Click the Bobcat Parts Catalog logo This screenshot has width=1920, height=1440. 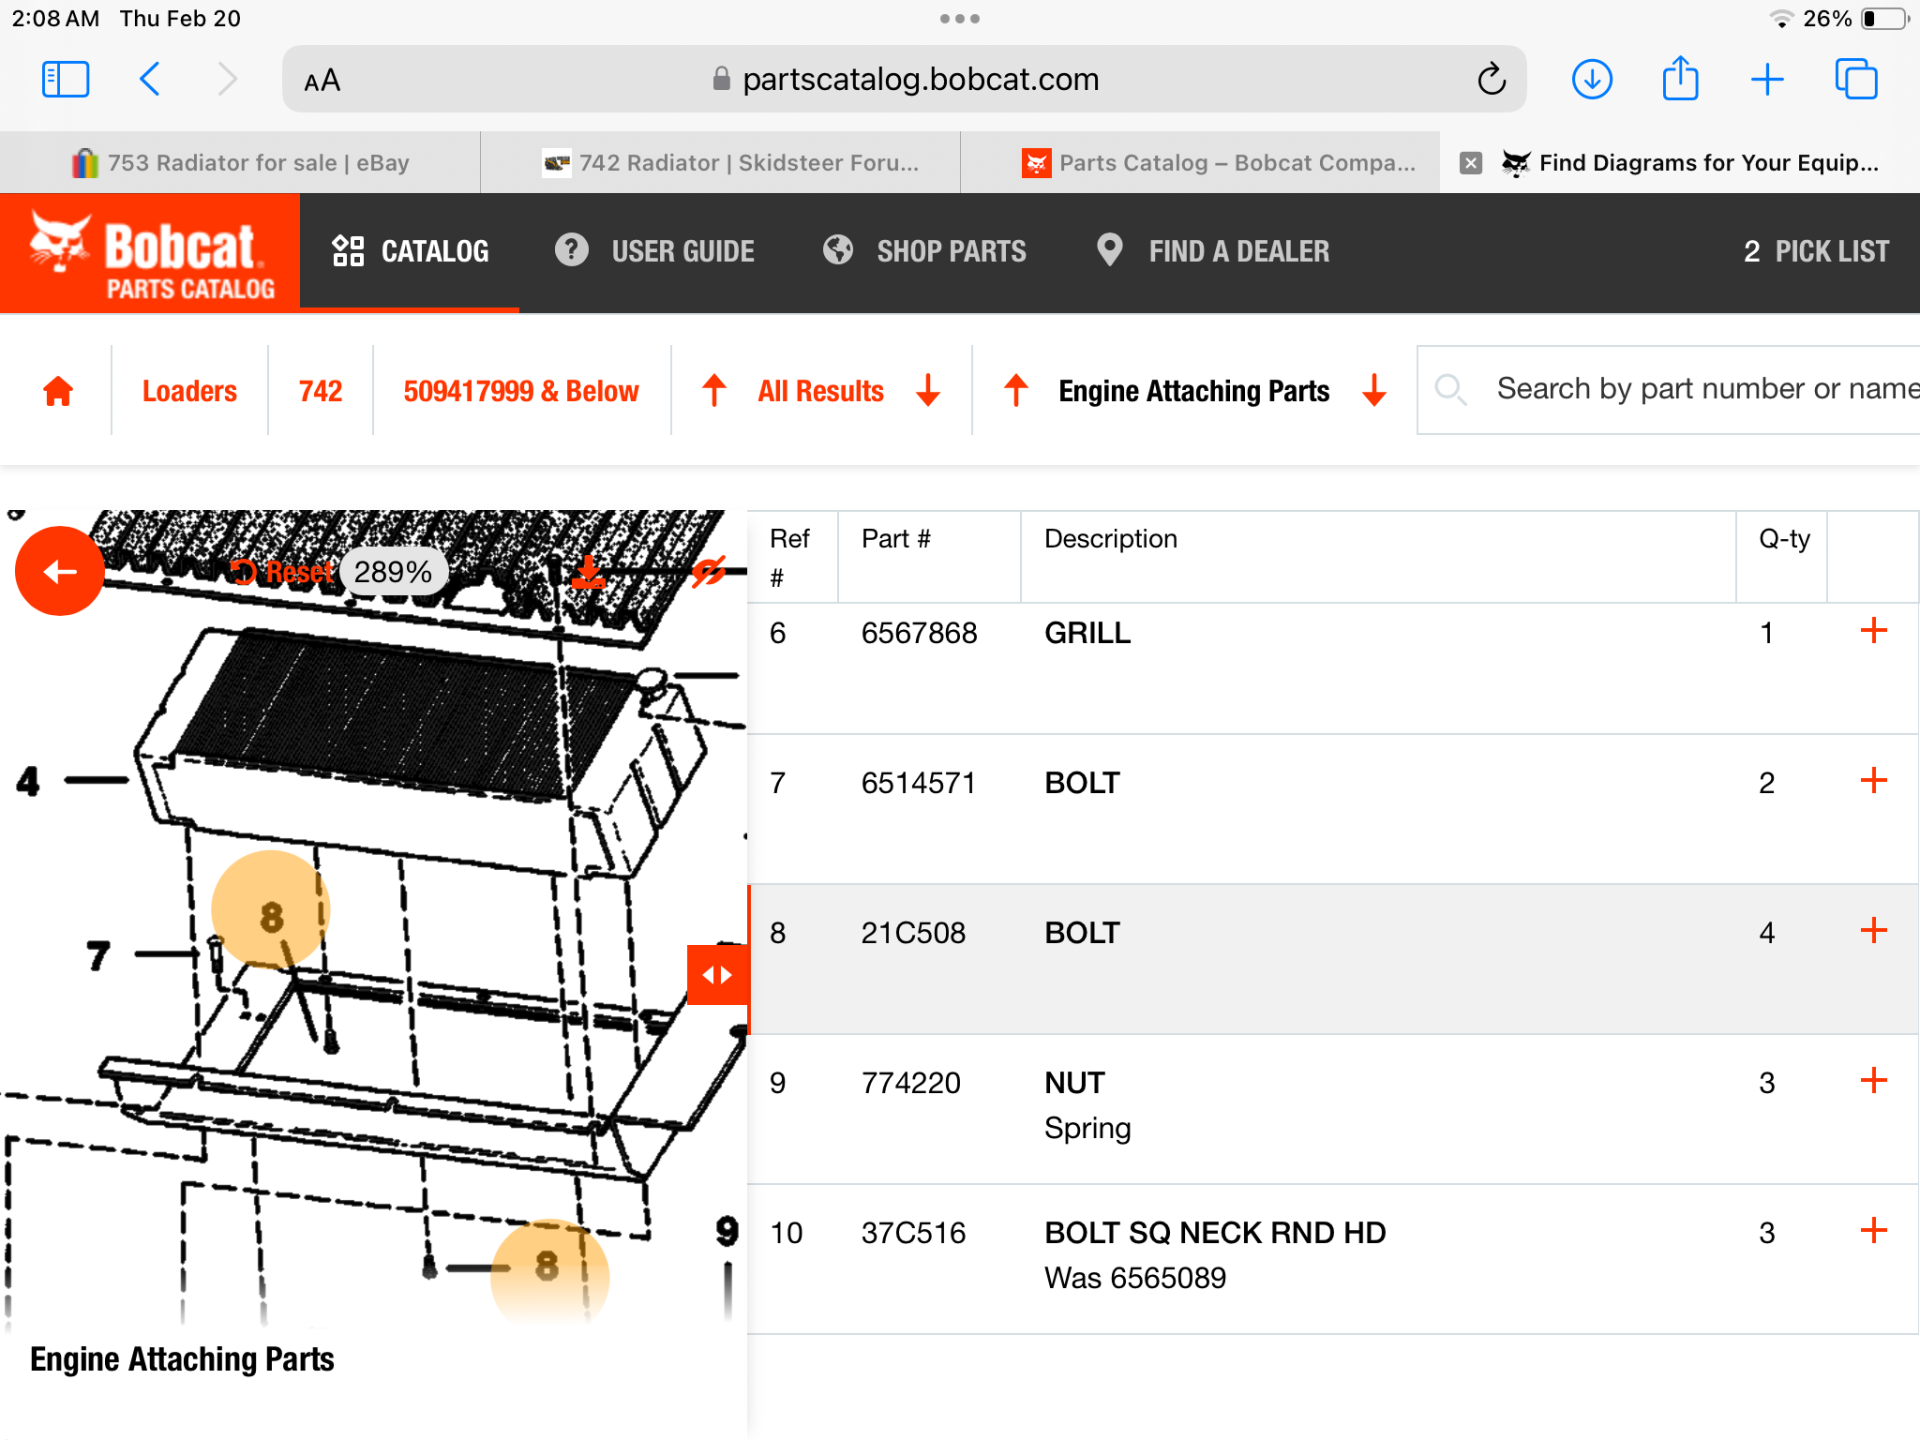click(150, 253)
